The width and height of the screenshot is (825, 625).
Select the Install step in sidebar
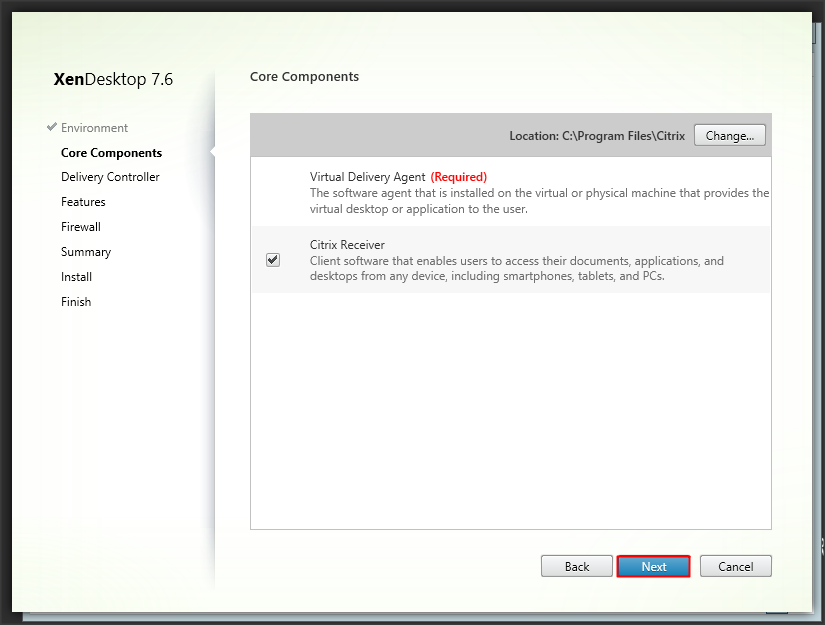76,277
